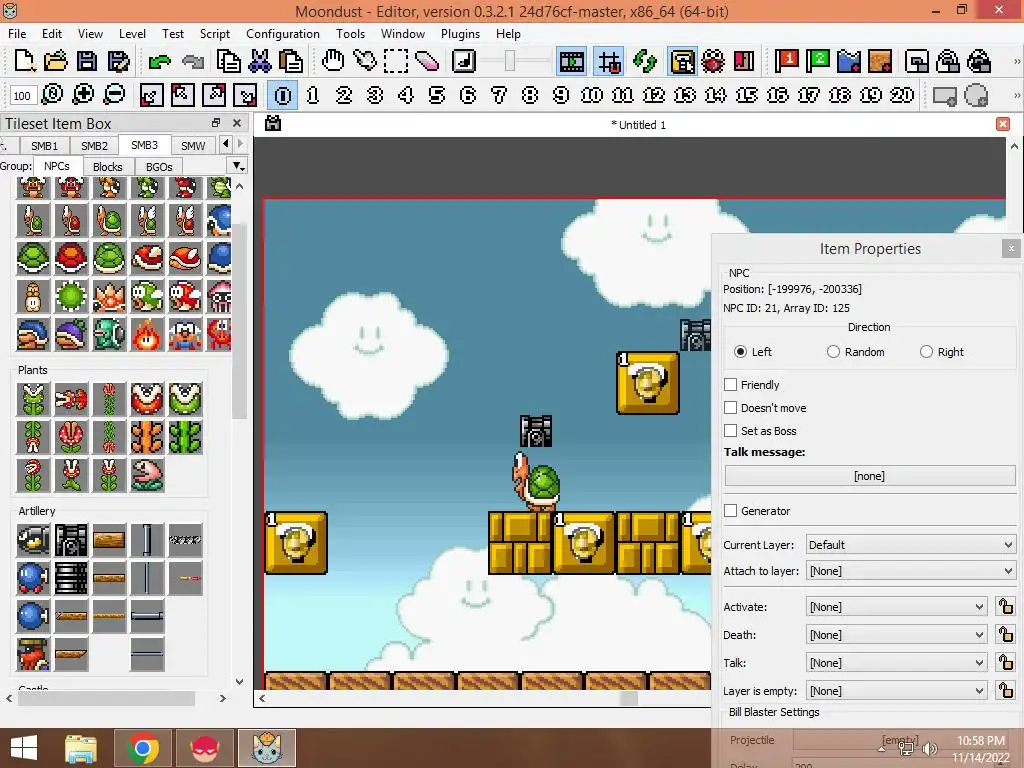1024x768 pixels.
Task: Go to section 20
Action: 902,95
